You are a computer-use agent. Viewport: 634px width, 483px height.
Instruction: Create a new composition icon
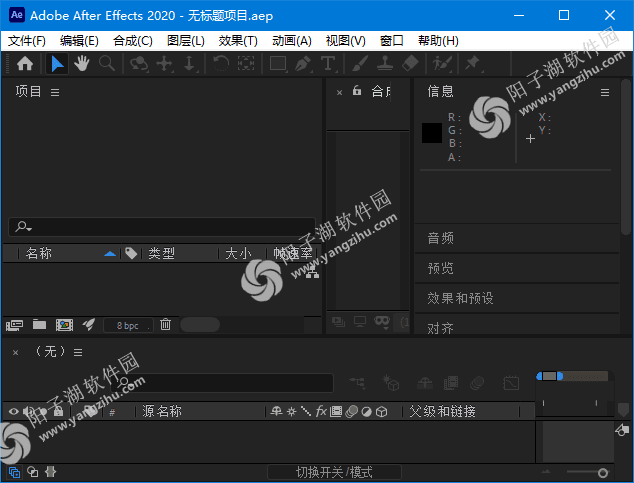point(64,325)
